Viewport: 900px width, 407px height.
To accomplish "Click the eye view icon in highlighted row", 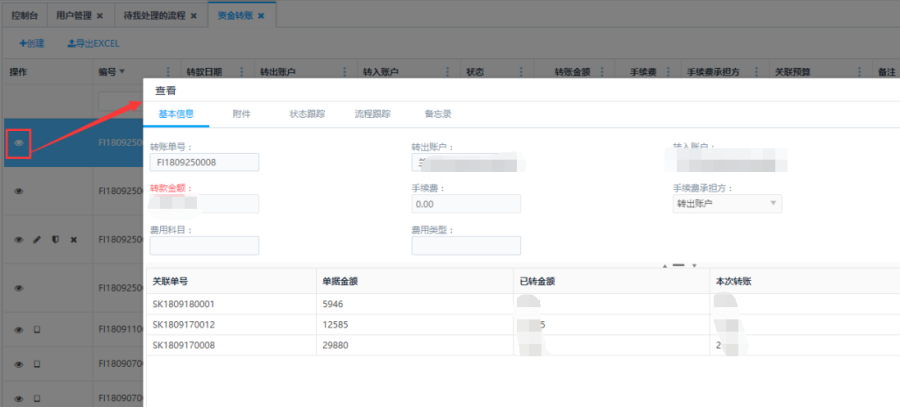I will click(18, 143).
